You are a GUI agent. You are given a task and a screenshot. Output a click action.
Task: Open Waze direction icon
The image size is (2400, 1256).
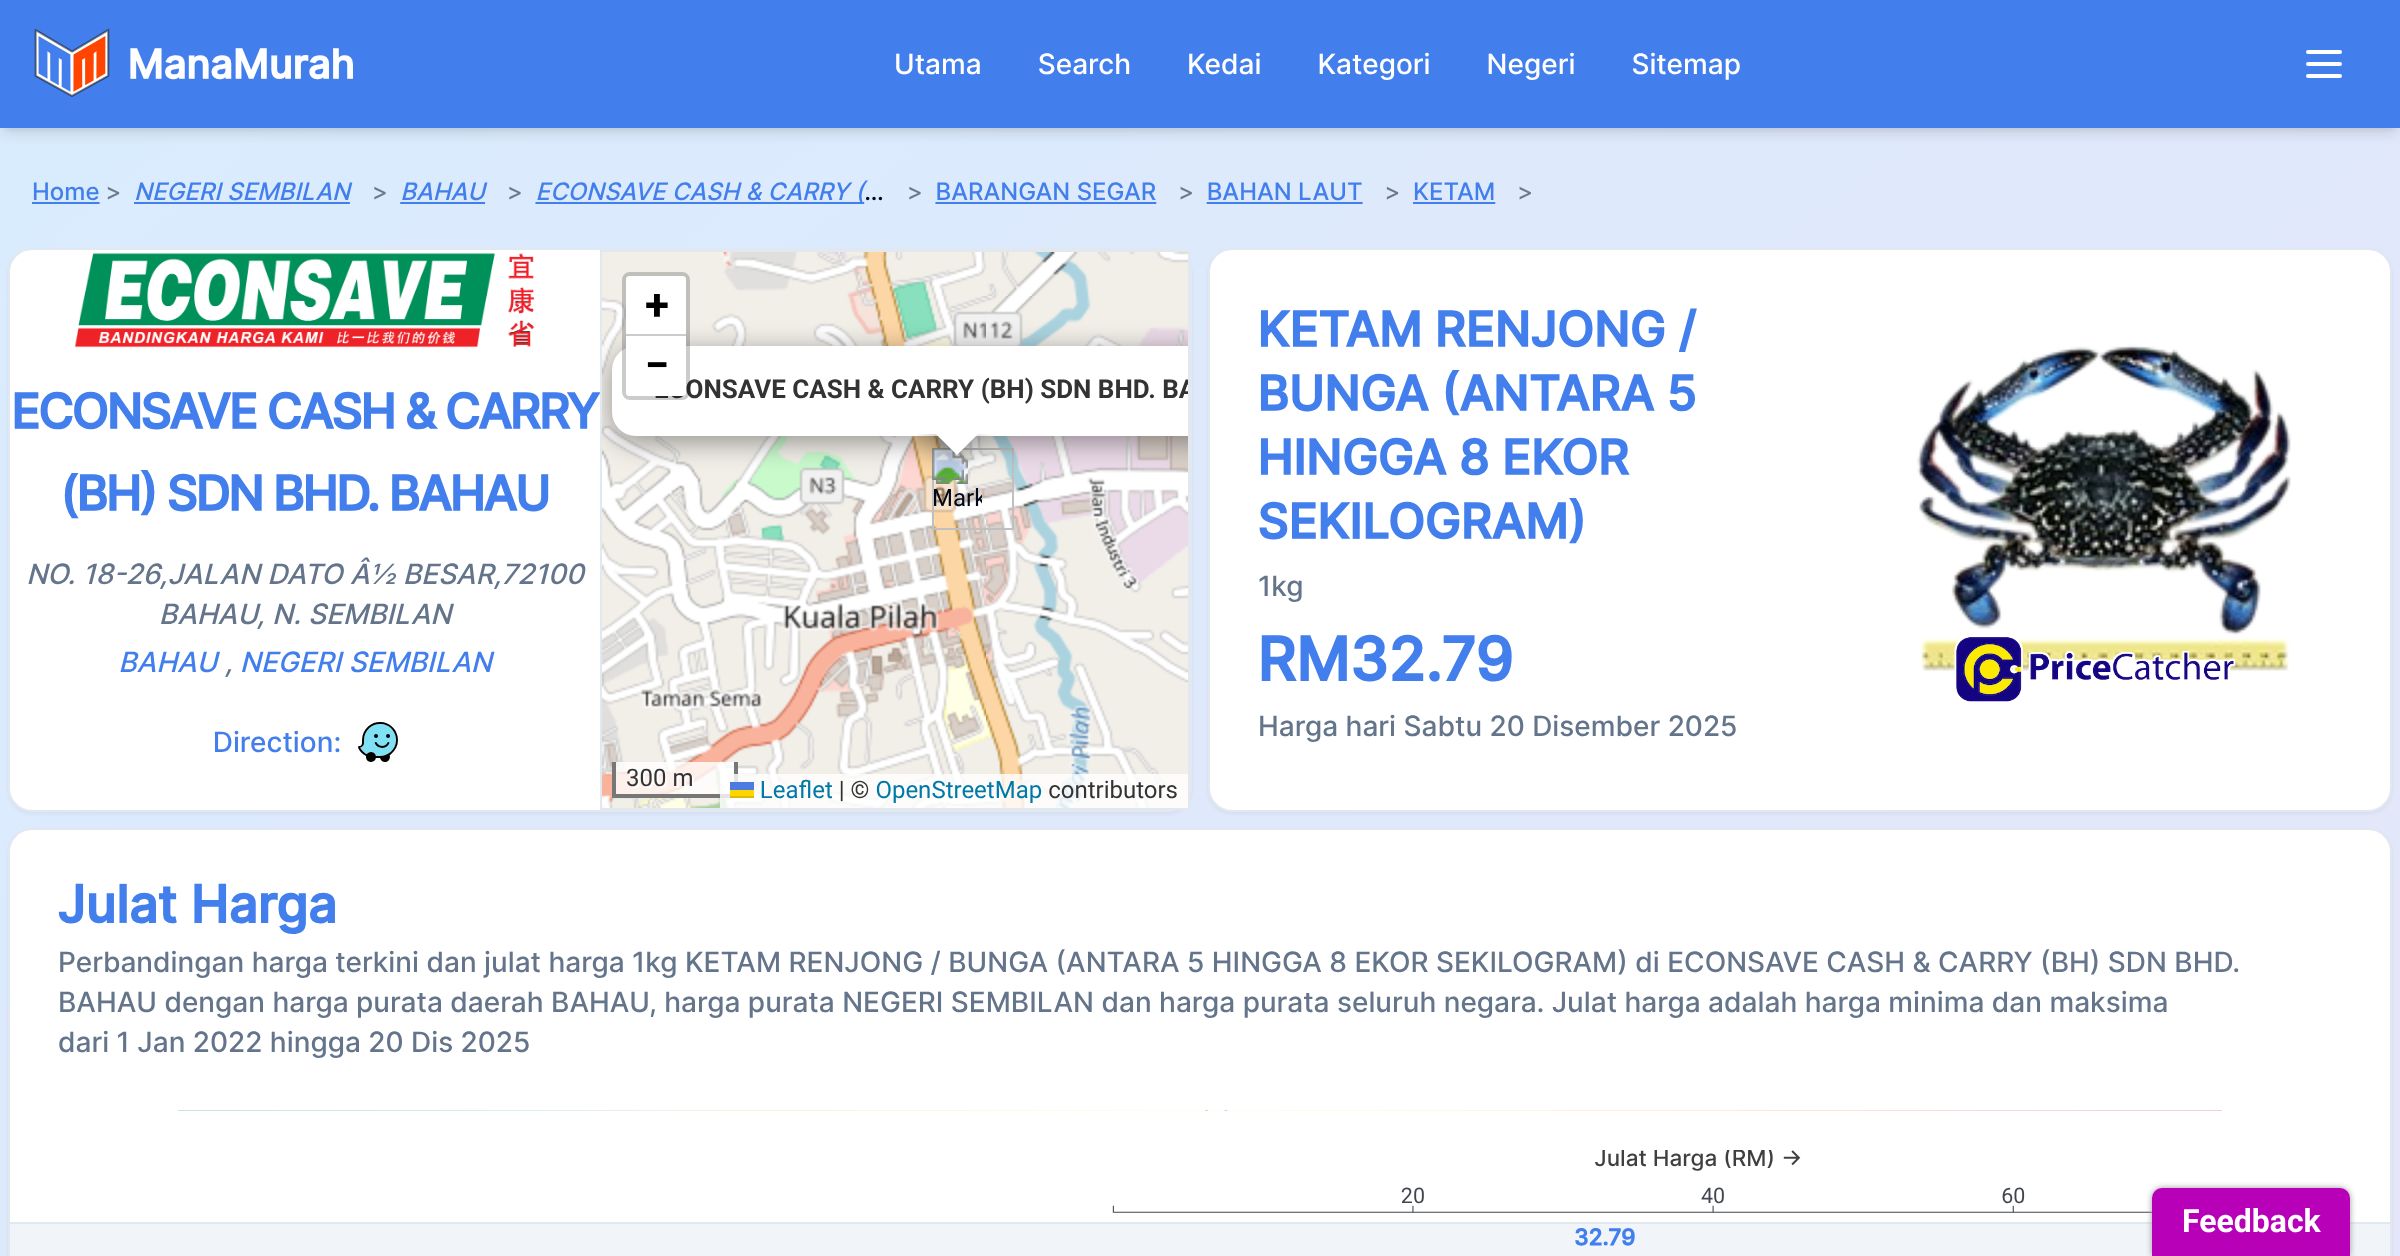[x=378, y=742]
